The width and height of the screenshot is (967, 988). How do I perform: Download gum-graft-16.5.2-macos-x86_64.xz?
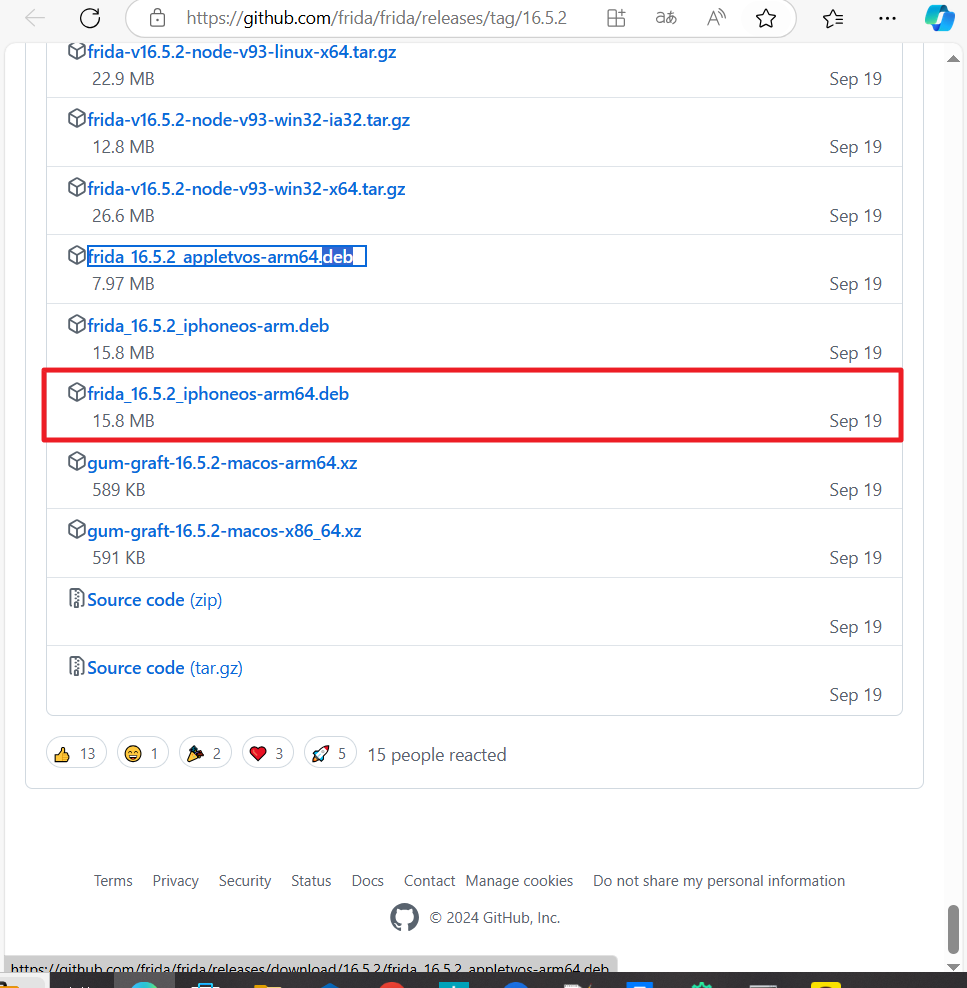pos(224,531)
